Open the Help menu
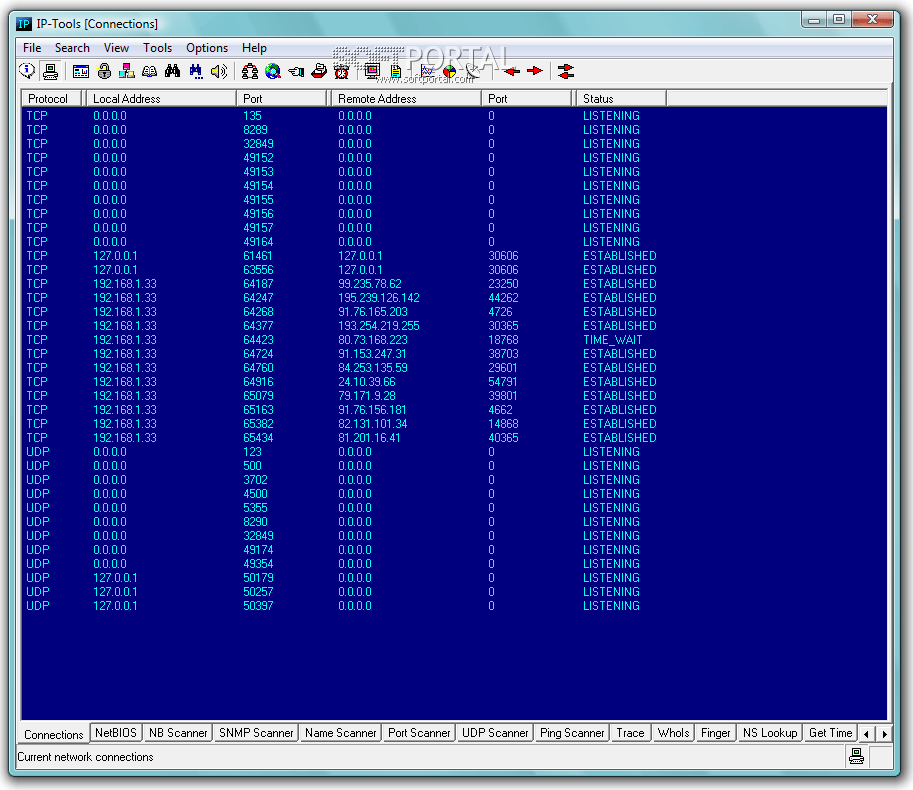 pos(254,48)
